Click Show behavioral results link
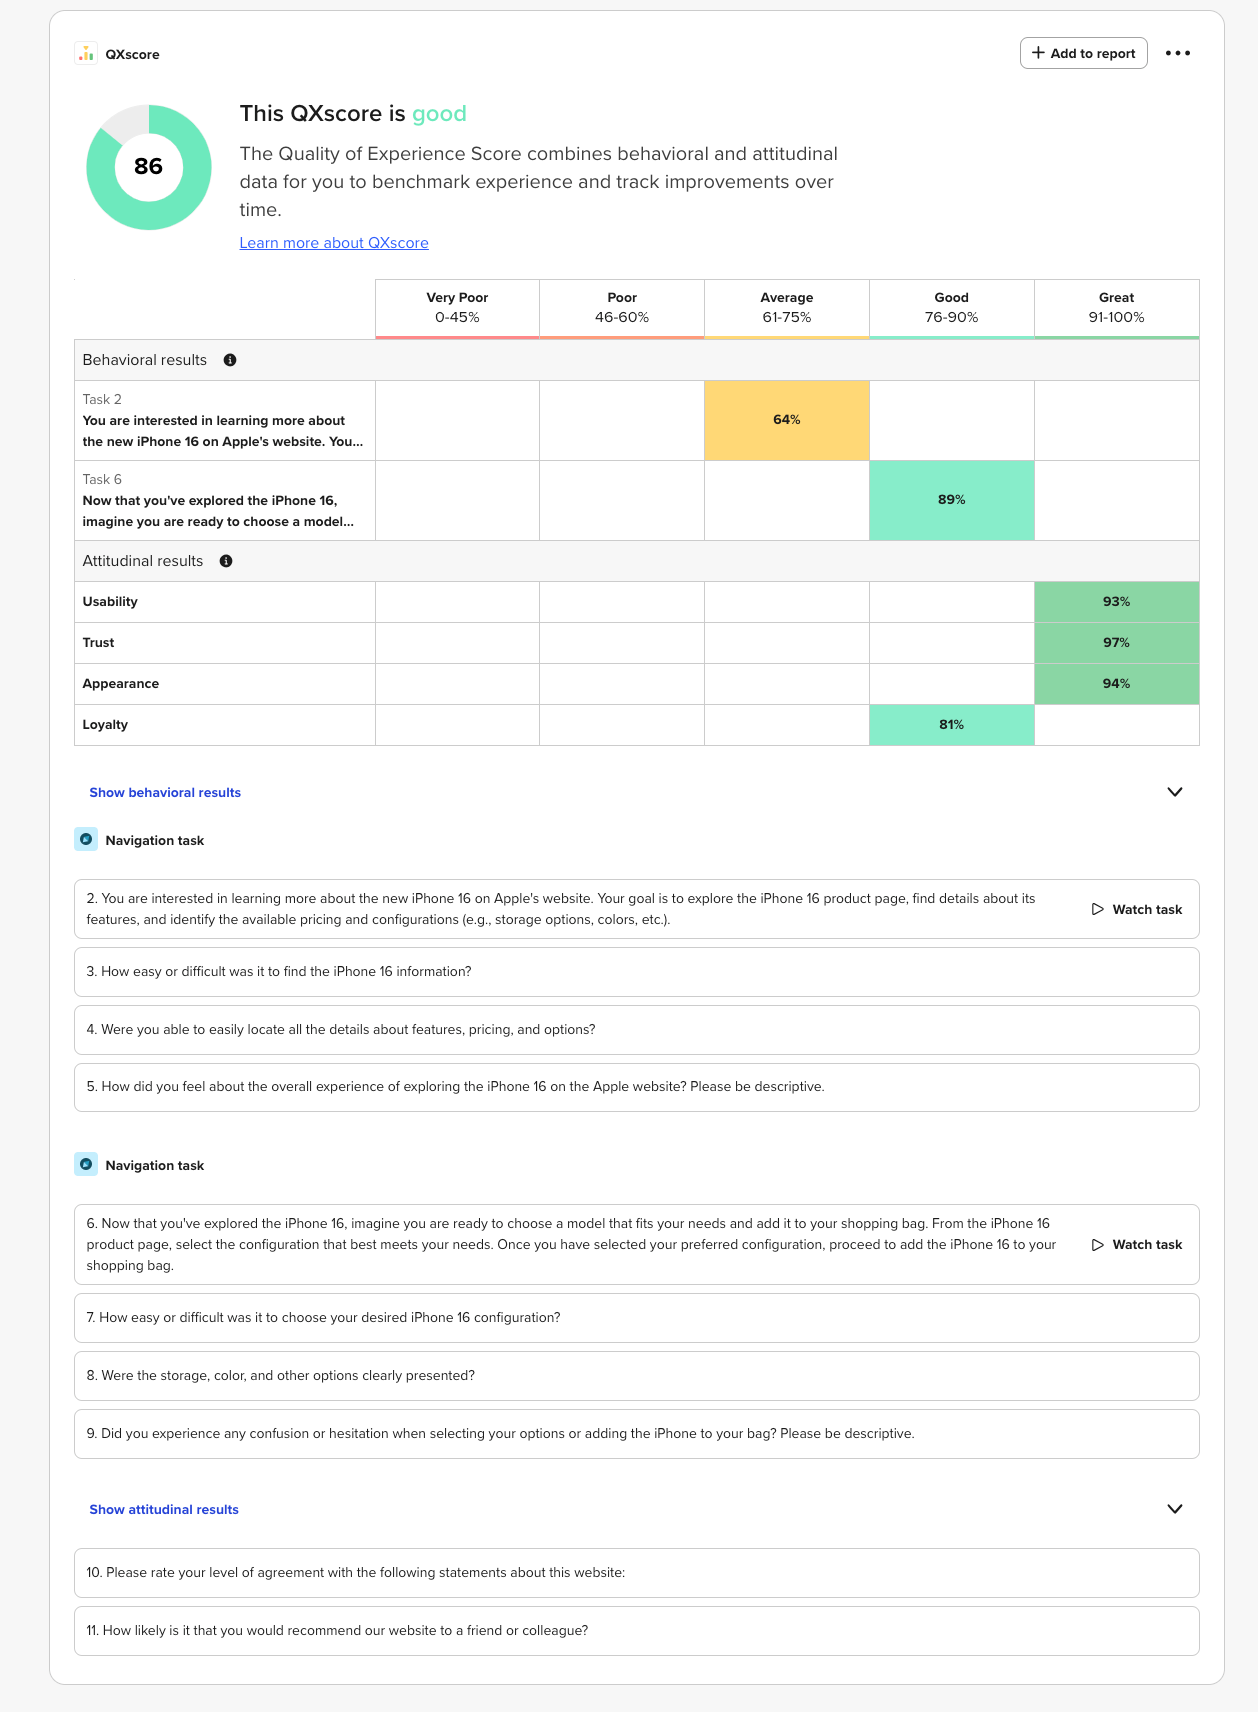The width and height of the screenshot is (1258, 1712). click(x=165, y=792)
